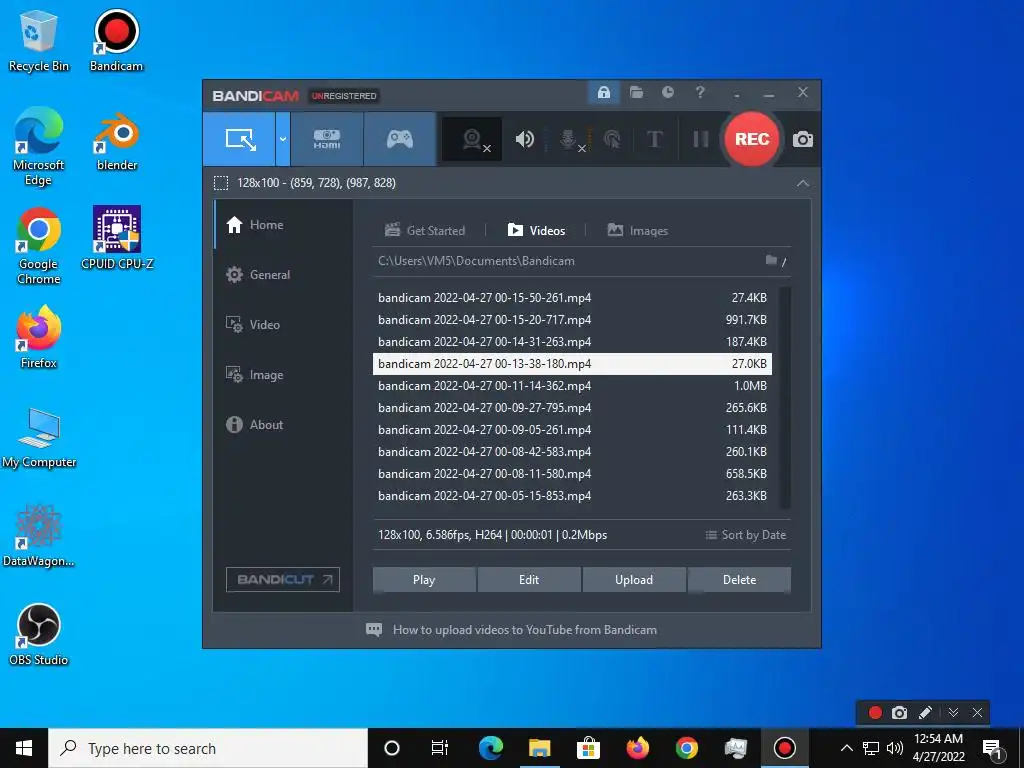Open the About section
The height and width of the screenshot is (768, 1024).
[x=283, y=424]
